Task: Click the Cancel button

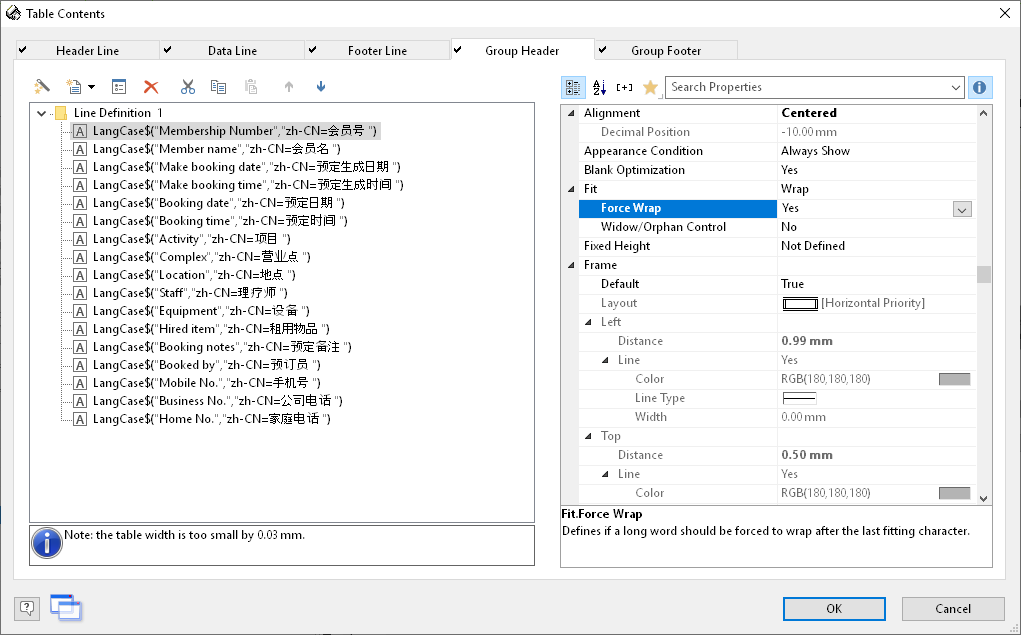Action: [x=953, y=609]
